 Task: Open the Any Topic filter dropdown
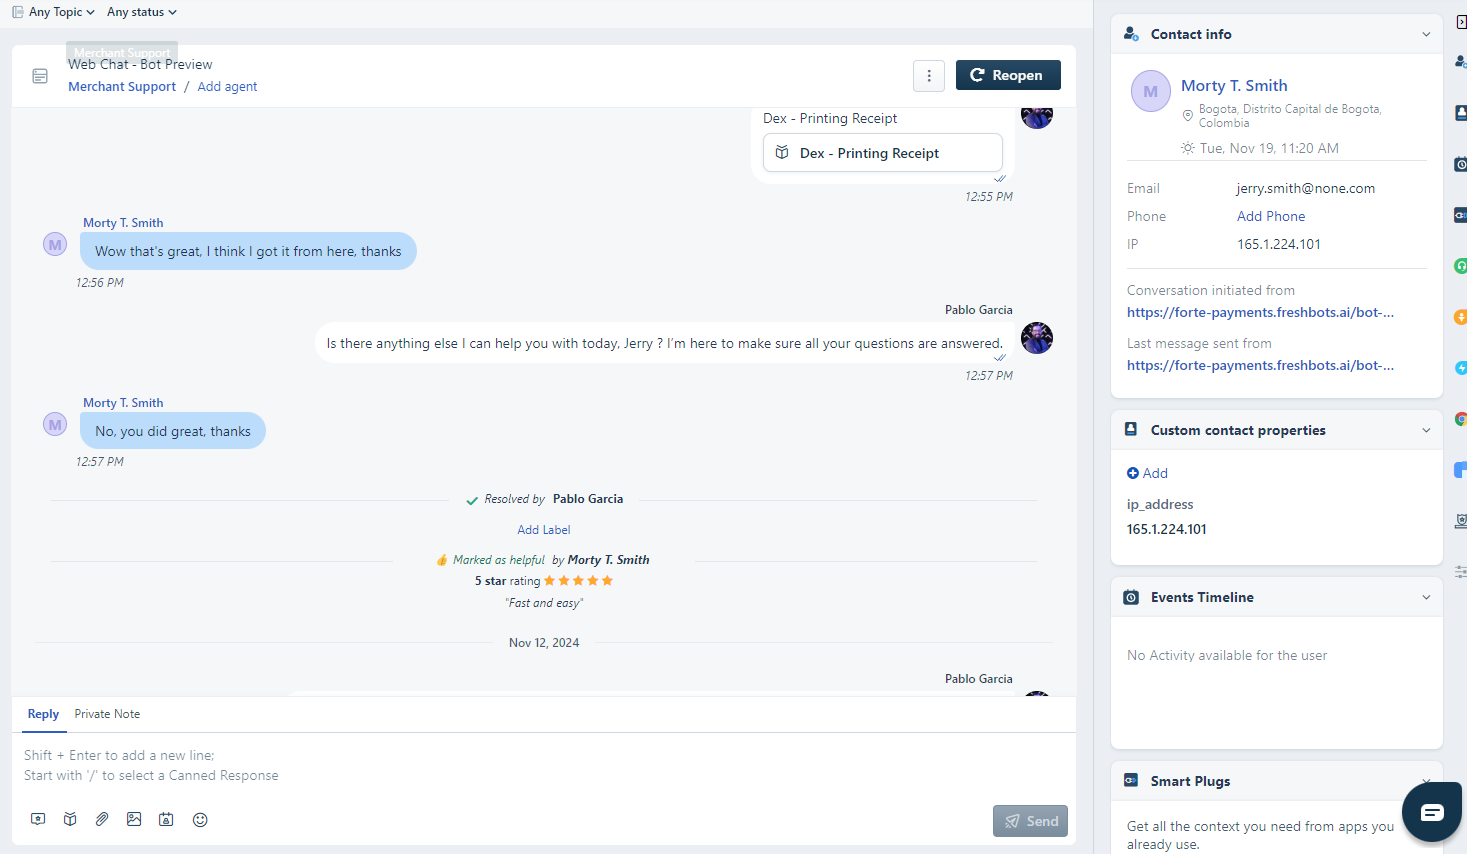coord(53,12)
